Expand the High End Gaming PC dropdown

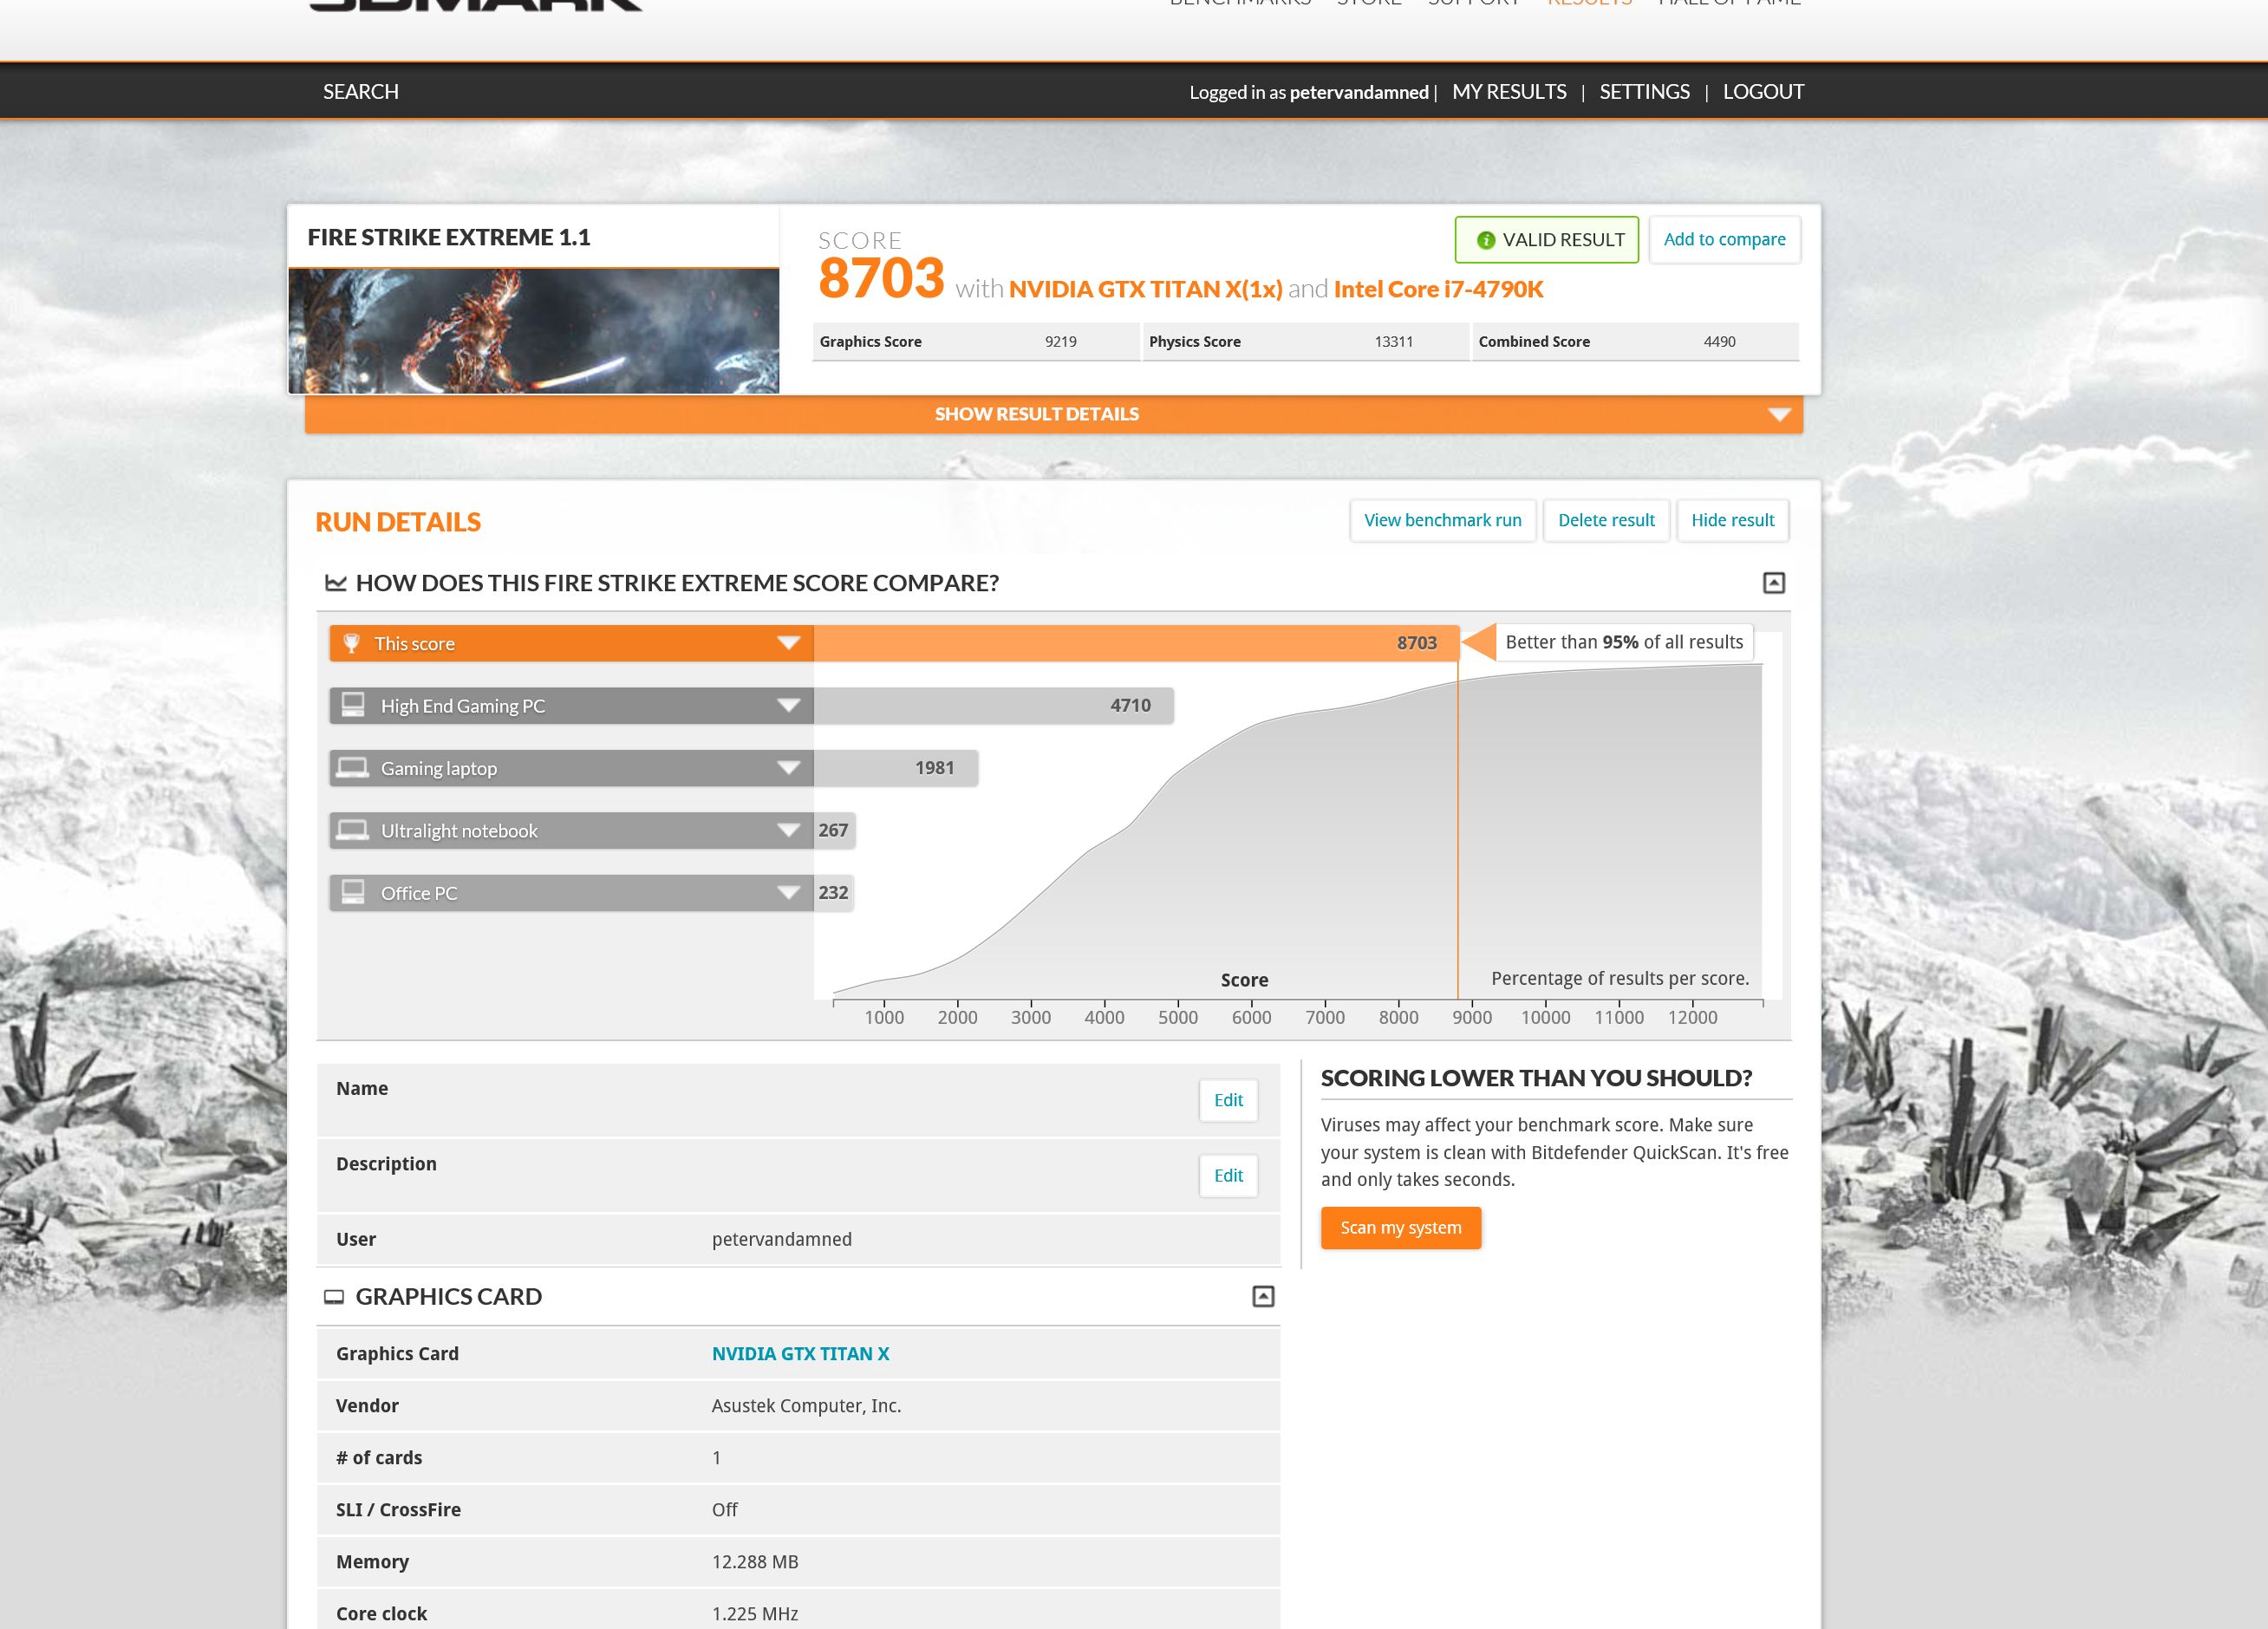(x=789, y=705)
